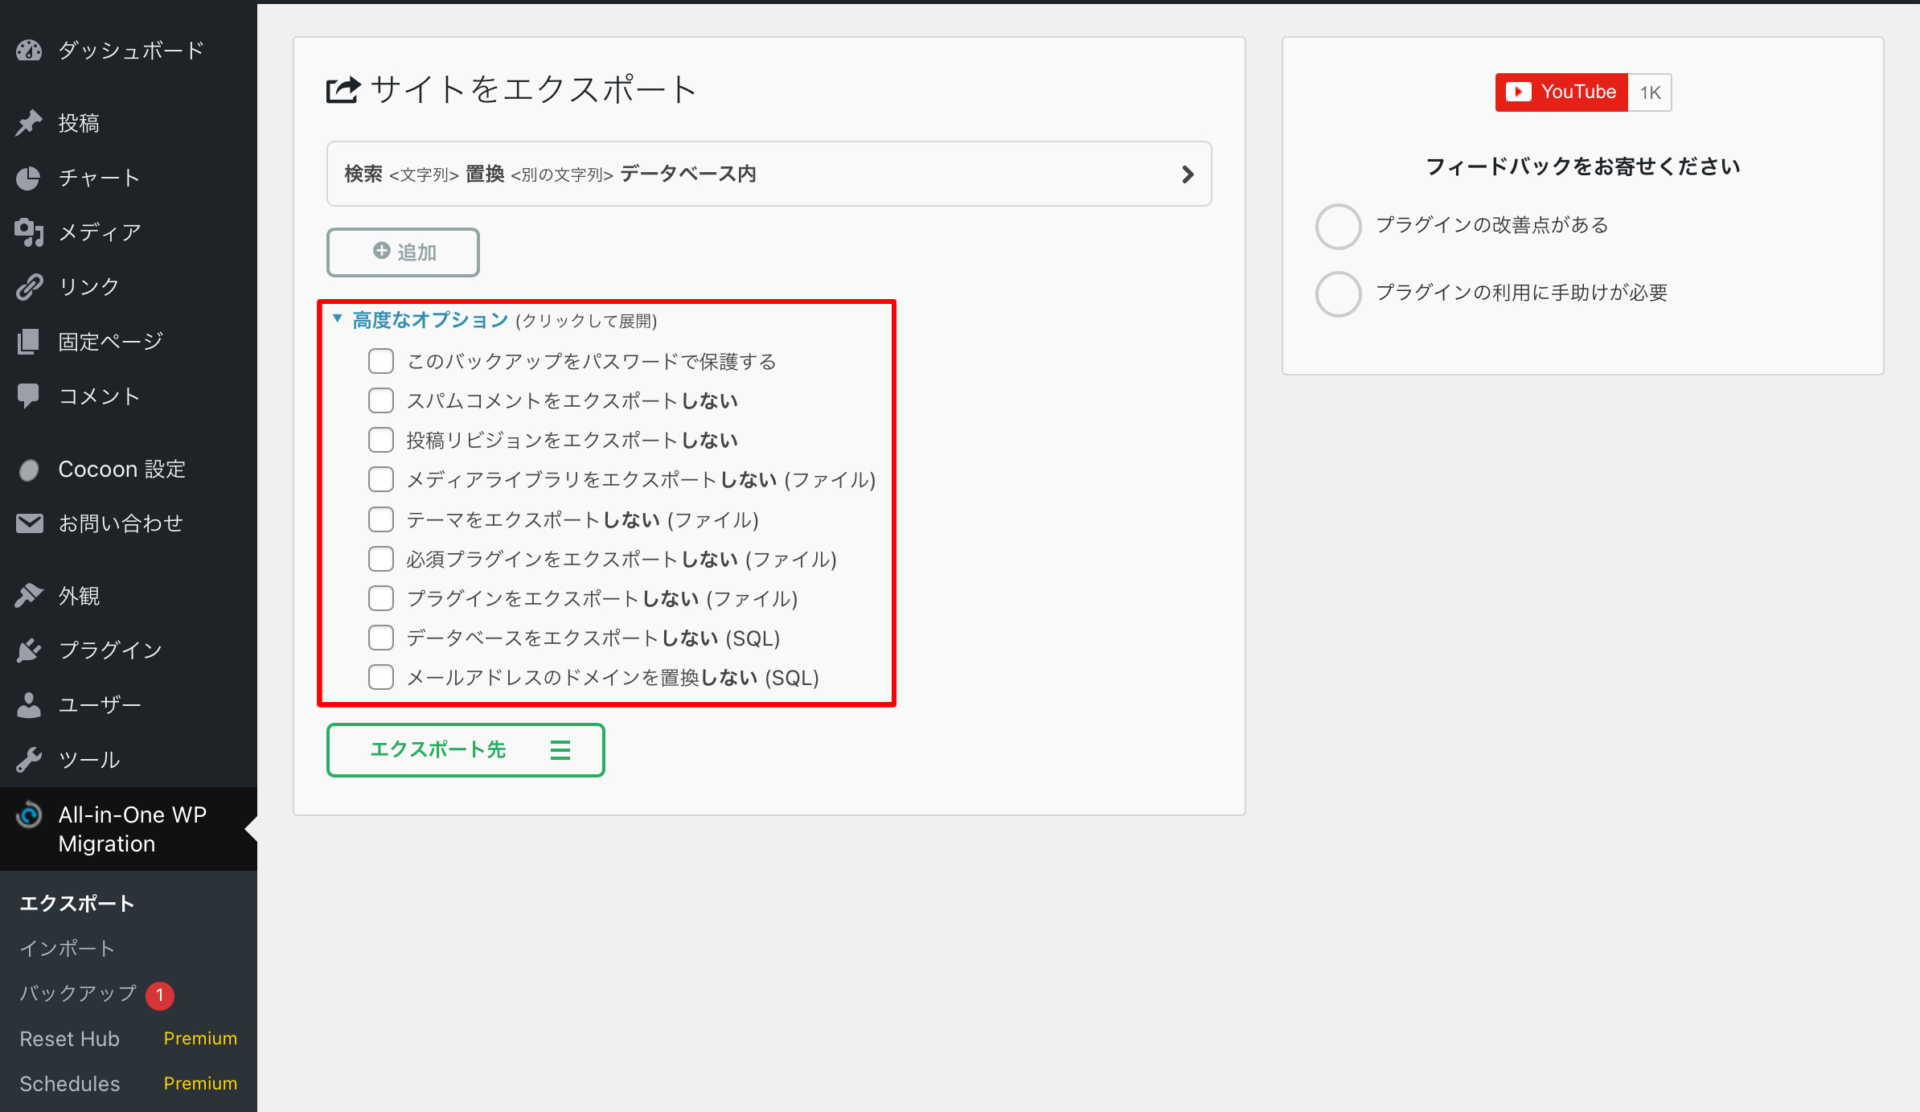Screen dimensions: 1920x1112
Task: Select プラグインの改善点がある radio button
Action: 1338,226
